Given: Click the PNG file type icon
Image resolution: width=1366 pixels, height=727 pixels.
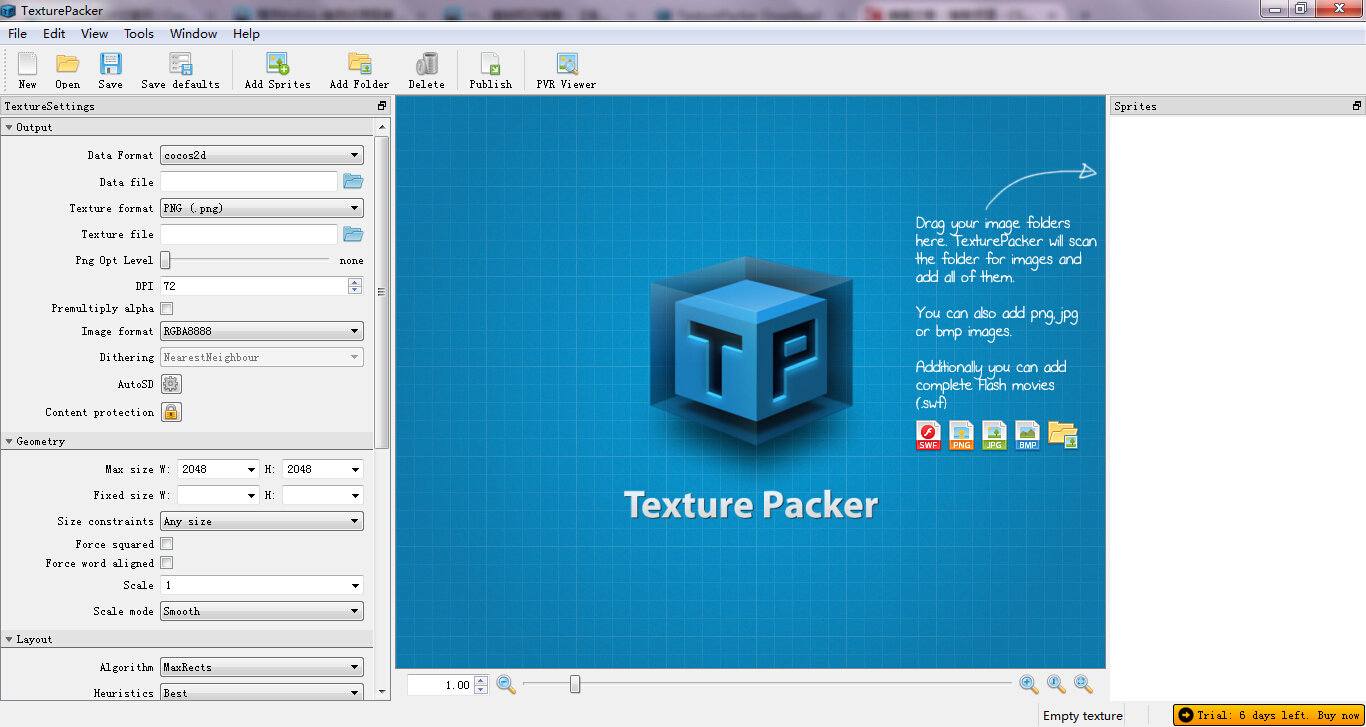Looking at the screenshot, I should [x=961, y=435].
